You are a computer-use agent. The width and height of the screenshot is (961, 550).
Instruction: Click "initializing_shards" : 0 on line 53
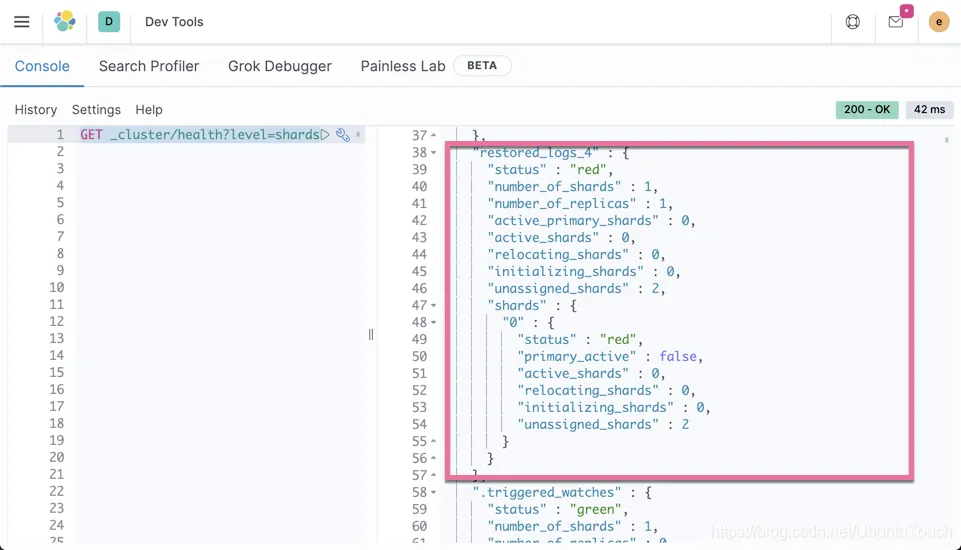click(x=613, y=408)
